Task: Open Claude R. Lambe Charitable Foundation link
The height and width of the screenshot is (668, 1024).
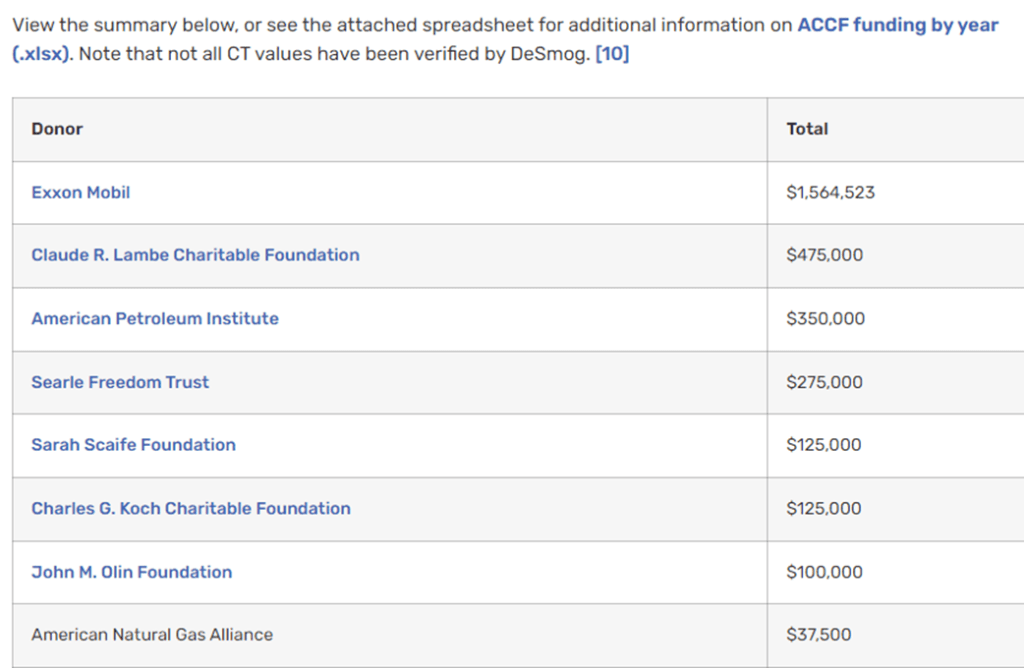Action: (195, 255)
